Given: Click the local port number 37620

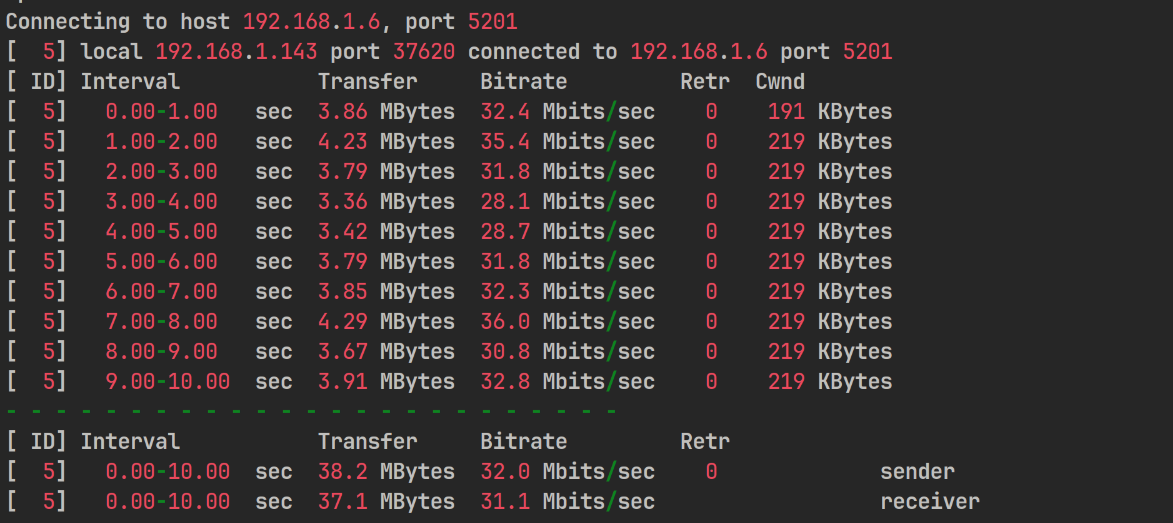Looking at the screenshot, I should pos(424,52).
